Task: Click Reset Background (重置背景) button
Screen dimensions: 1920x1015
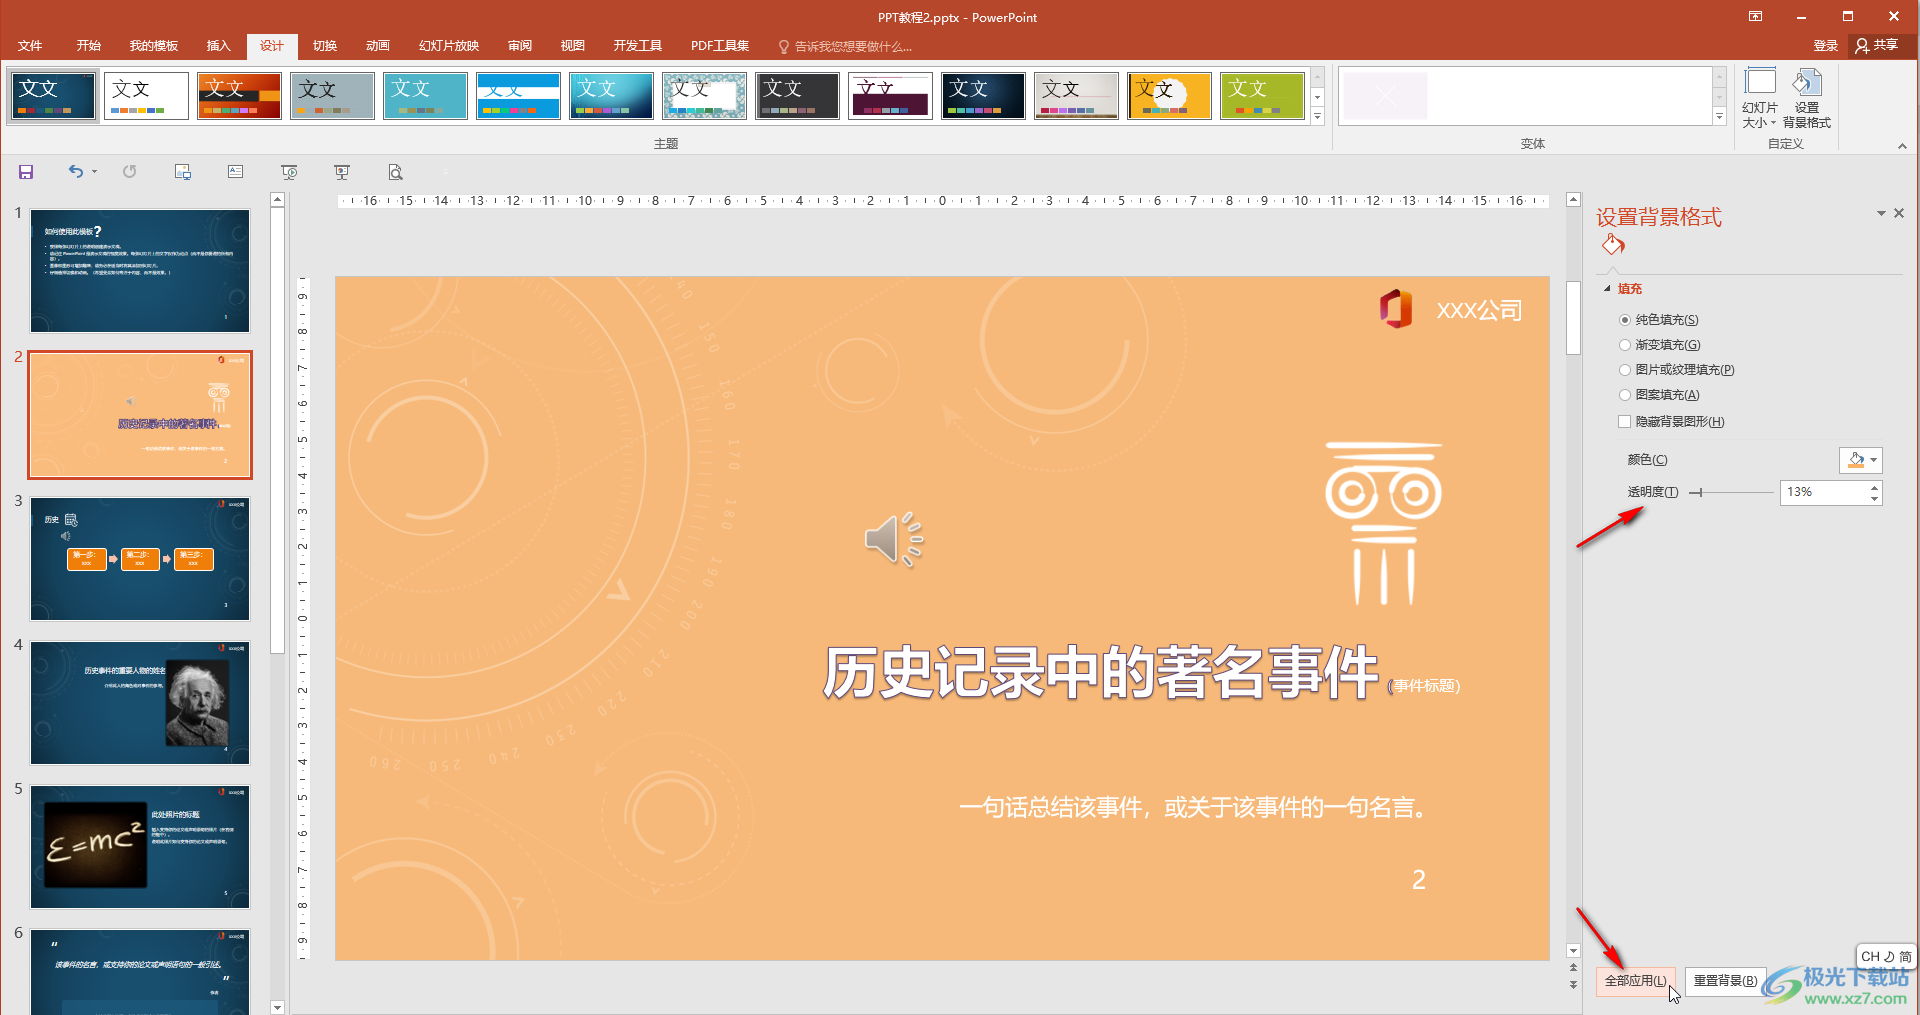Action: point(1725,981)
